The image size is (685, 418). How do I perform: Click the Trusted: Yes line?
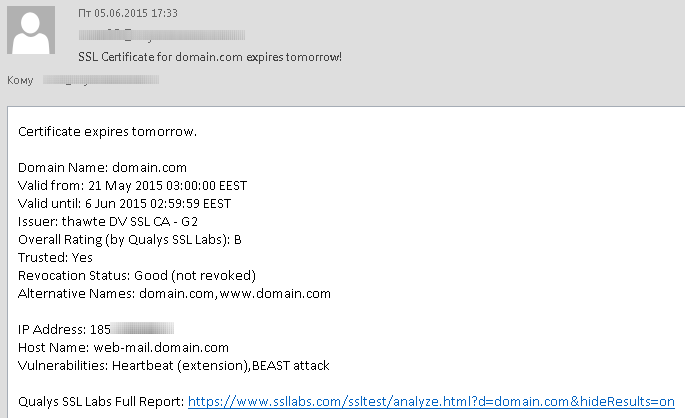[x=55, y=257]
